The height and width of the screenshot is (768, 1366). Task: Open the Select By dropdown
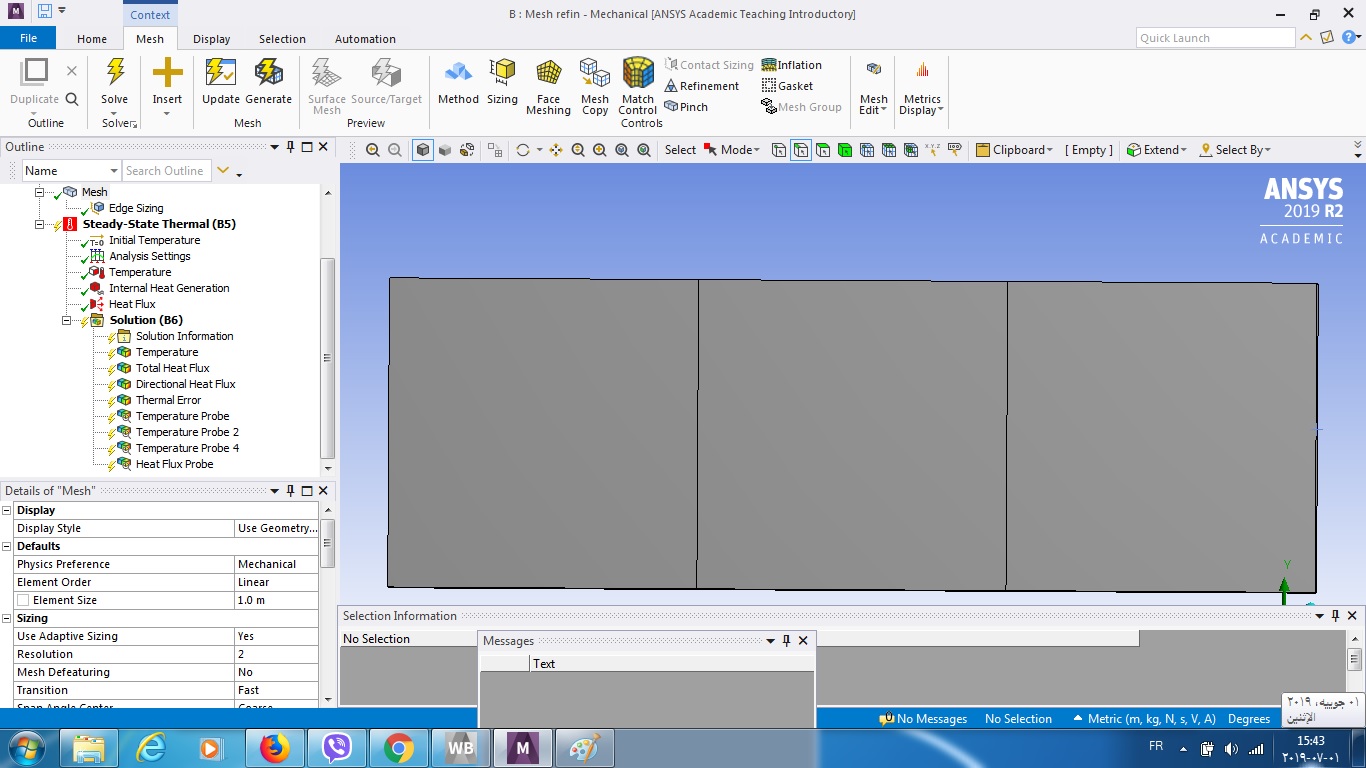click(1235, 150)
